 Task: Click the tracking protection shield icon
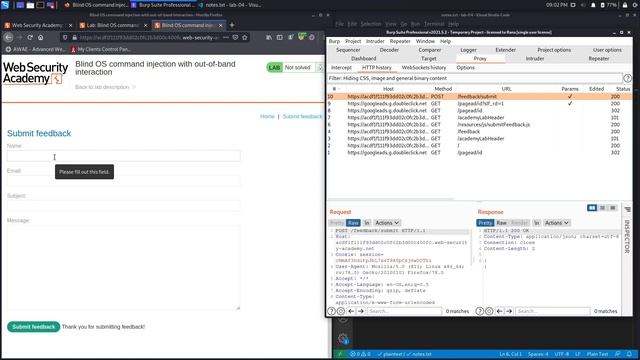(65, 37)
